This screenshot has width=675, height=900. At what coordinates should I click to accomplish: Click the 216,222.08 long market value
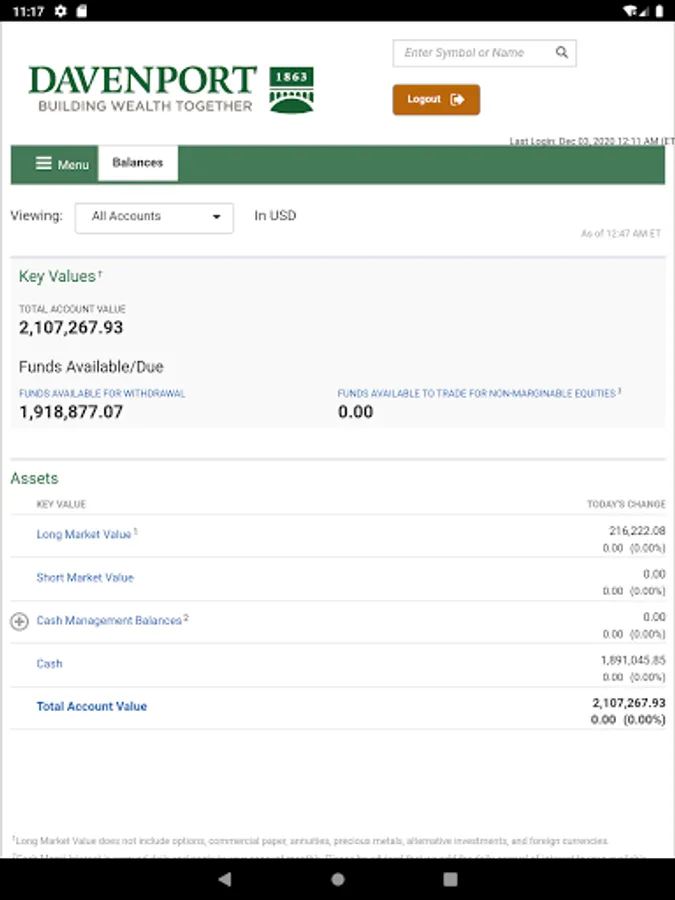(637, 531)
